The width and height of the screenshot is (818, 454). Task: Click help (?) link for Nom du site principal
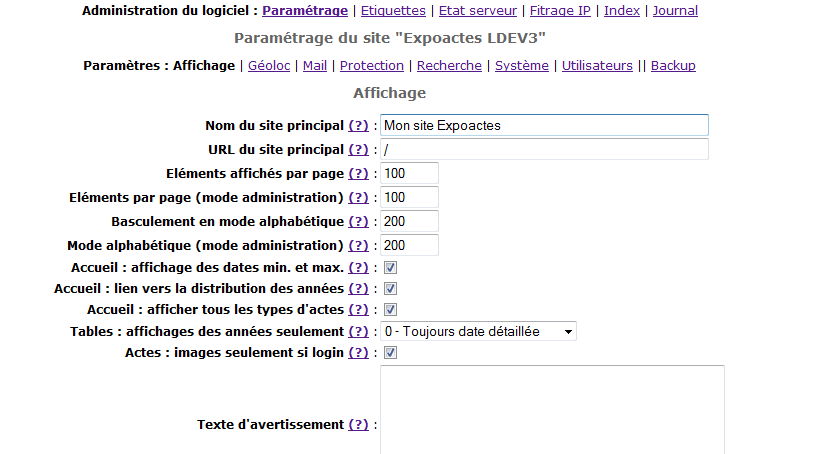coord(358,126)
